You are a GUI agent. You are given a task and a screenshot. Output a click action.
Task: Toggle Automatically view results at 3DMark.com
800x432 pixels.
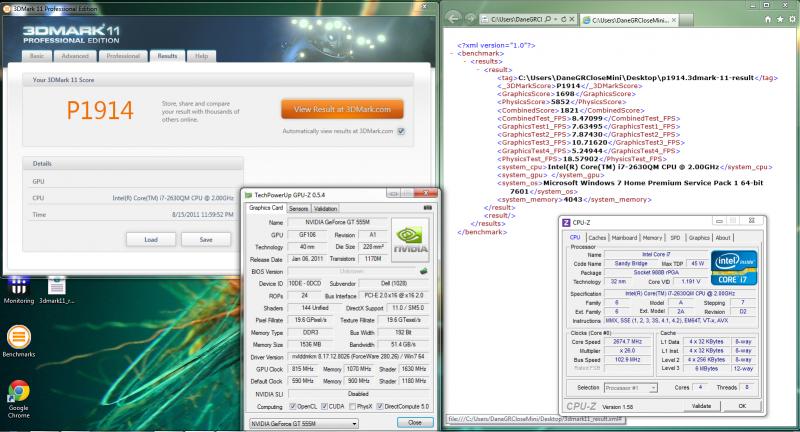coord(401,132)
